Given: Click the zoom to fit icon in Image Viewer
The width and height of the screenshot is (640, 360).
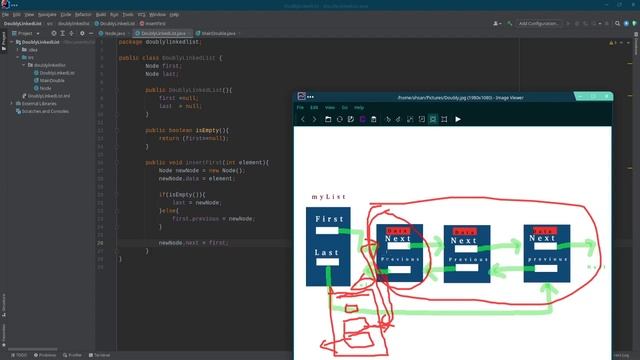Looking at the screenshot, I should point(410,119).
